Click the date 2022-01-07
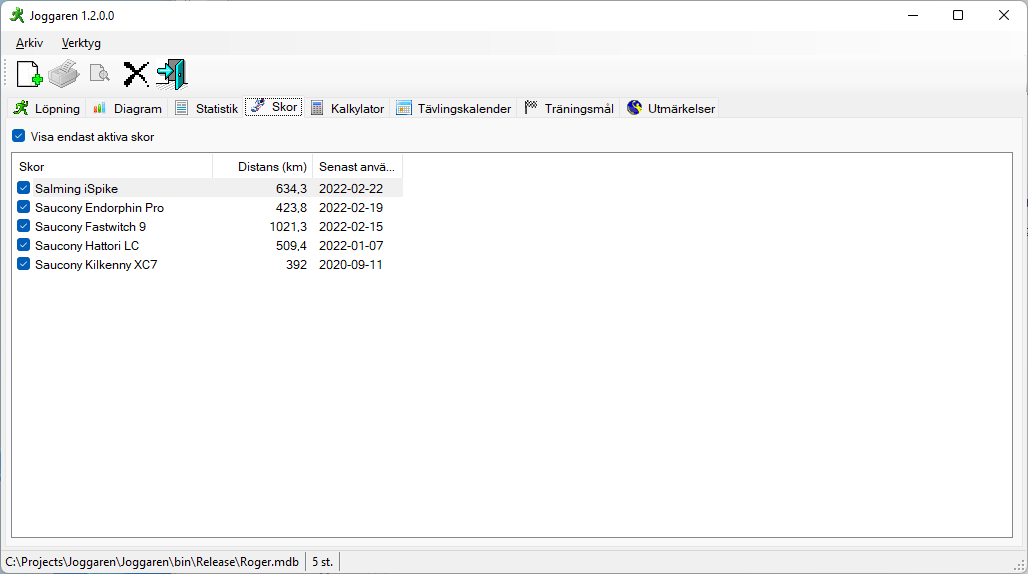Image resolution: width=1028 pixels, height=574 pixels. click(351, 246)
